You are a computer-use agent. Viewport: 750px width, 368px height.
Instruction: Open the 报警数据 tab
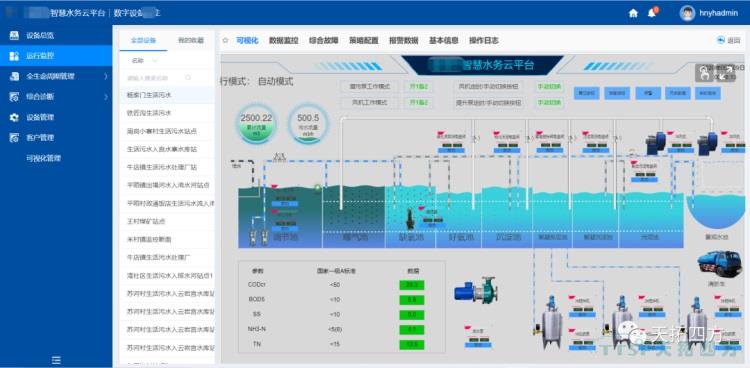click(404, 41)
